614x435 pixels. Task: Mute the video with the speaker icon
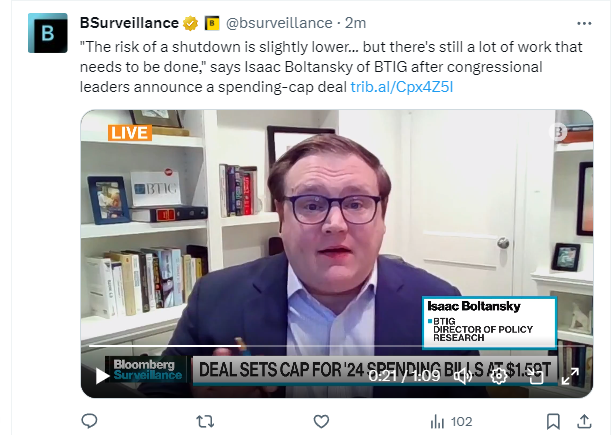pyautogui.click(x=463, y=376)
